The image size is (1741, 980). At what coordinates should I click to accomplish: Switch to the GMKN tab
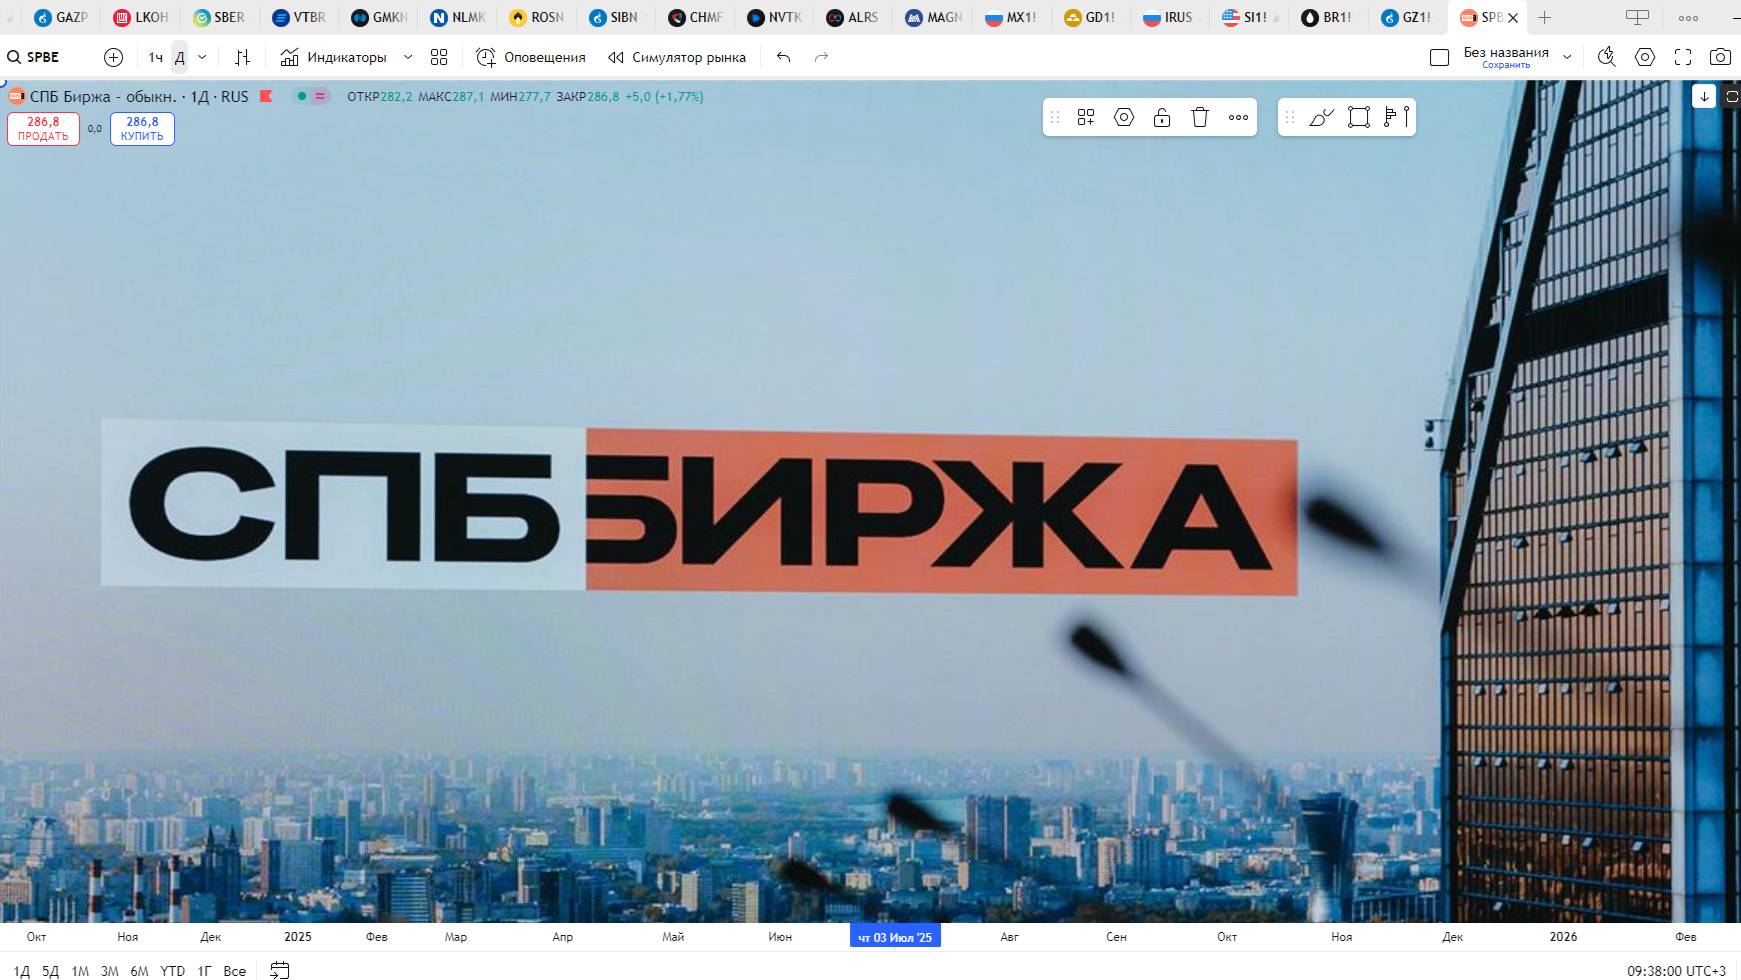[378, 17]
